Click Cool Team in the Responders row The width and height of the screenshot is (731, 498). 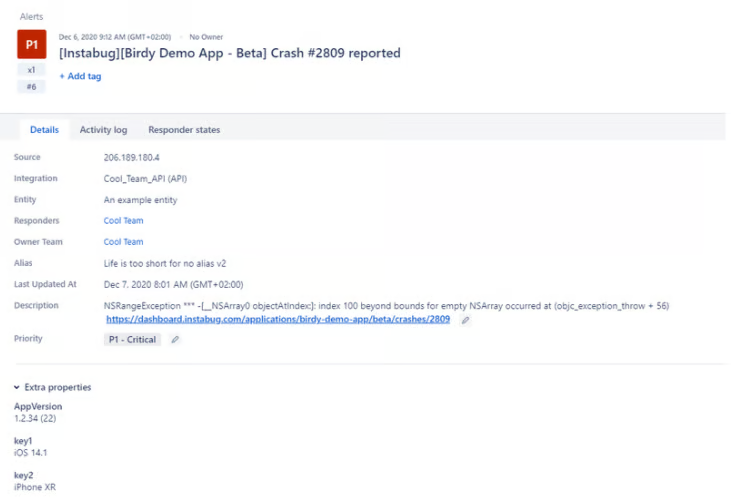point(123,221)
